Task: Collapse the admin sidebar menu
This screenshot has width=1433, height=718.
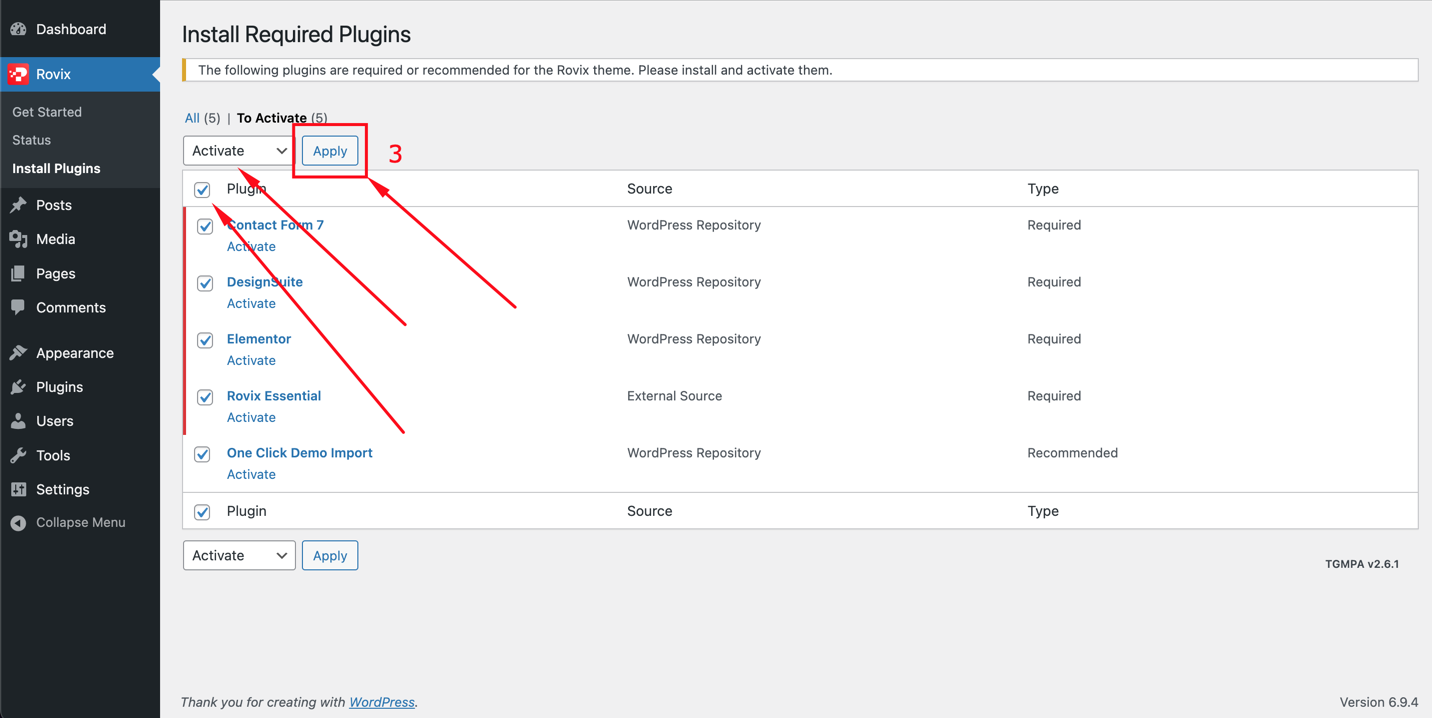Action: 80,523
